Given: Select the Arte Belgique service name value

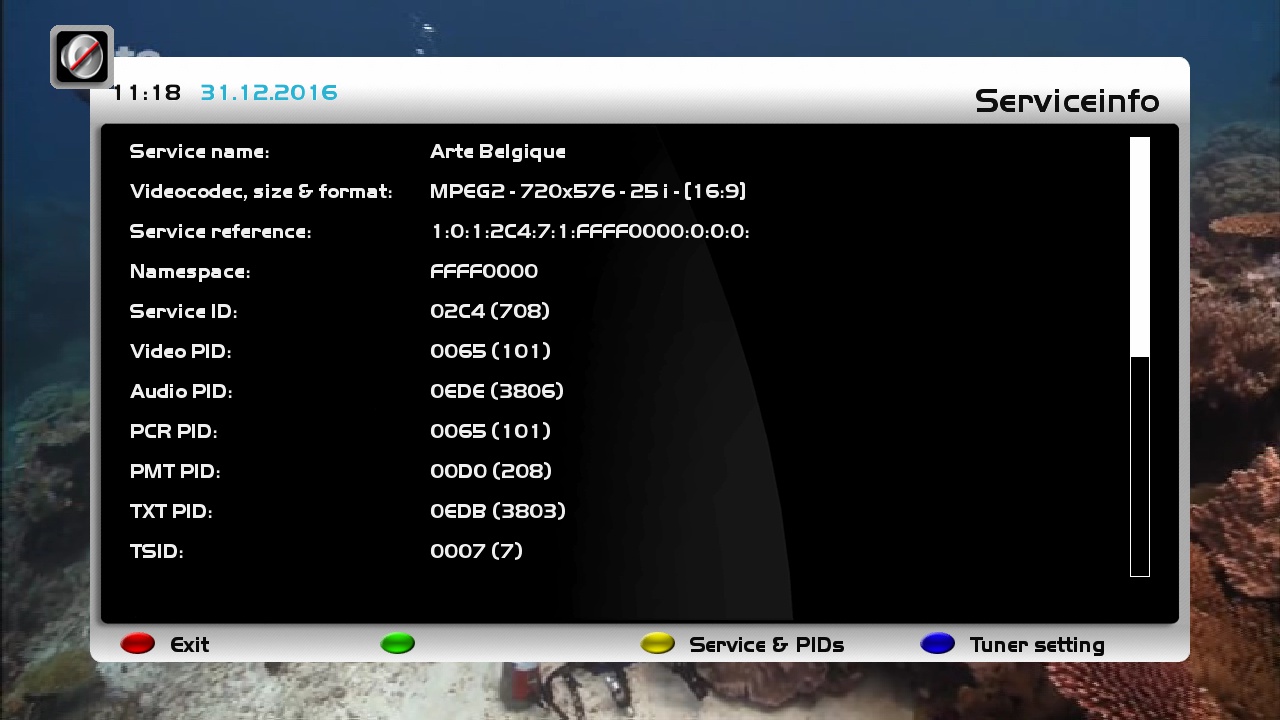Looking at the screenshot, I should coord(497,152).
